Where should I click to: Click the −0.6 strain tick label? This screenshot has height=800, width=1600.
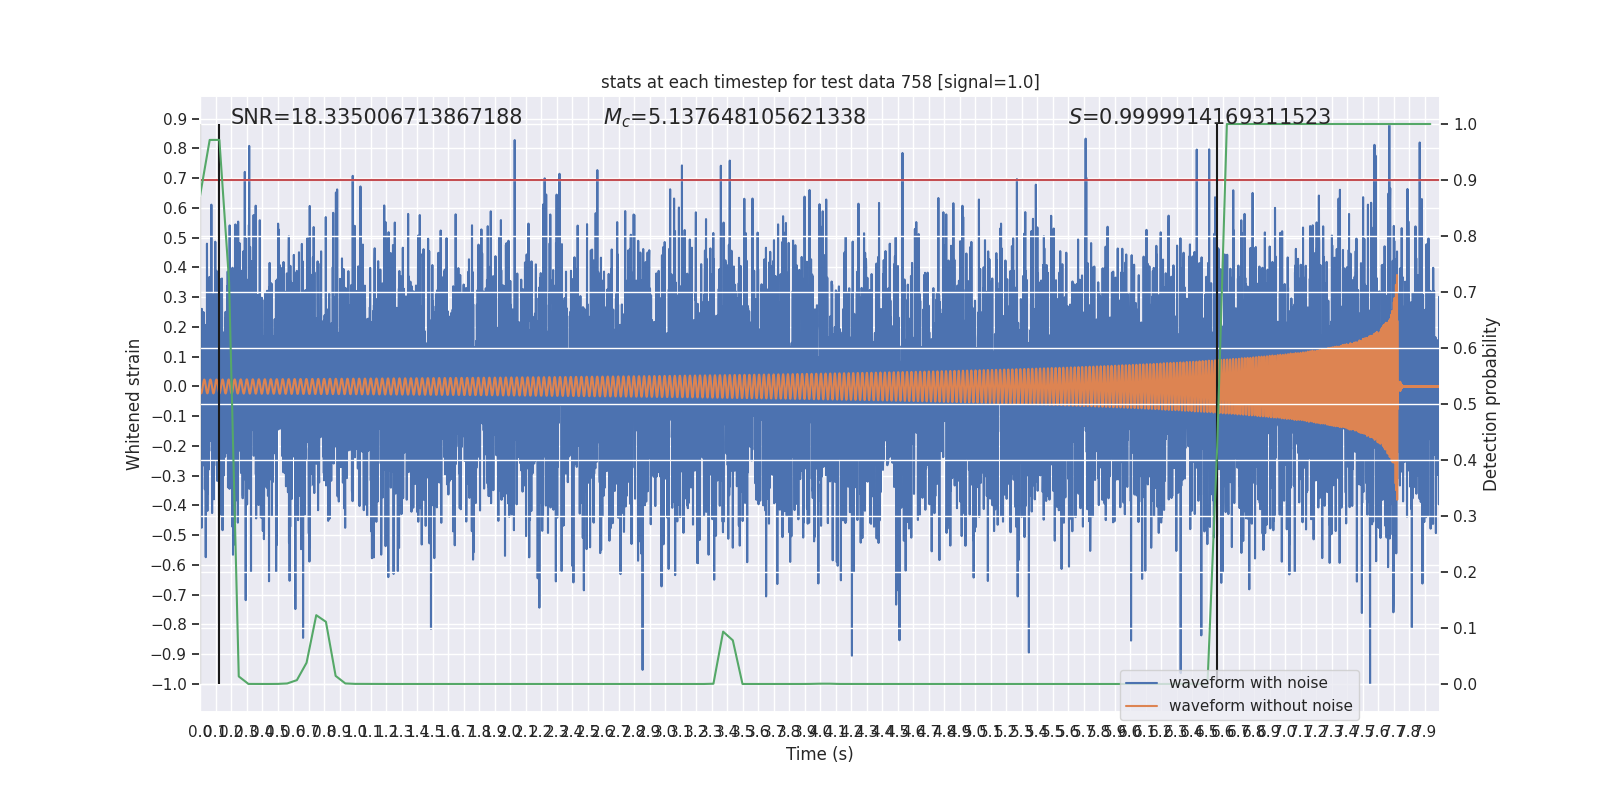pyautogui.click(x=169, y=565)
